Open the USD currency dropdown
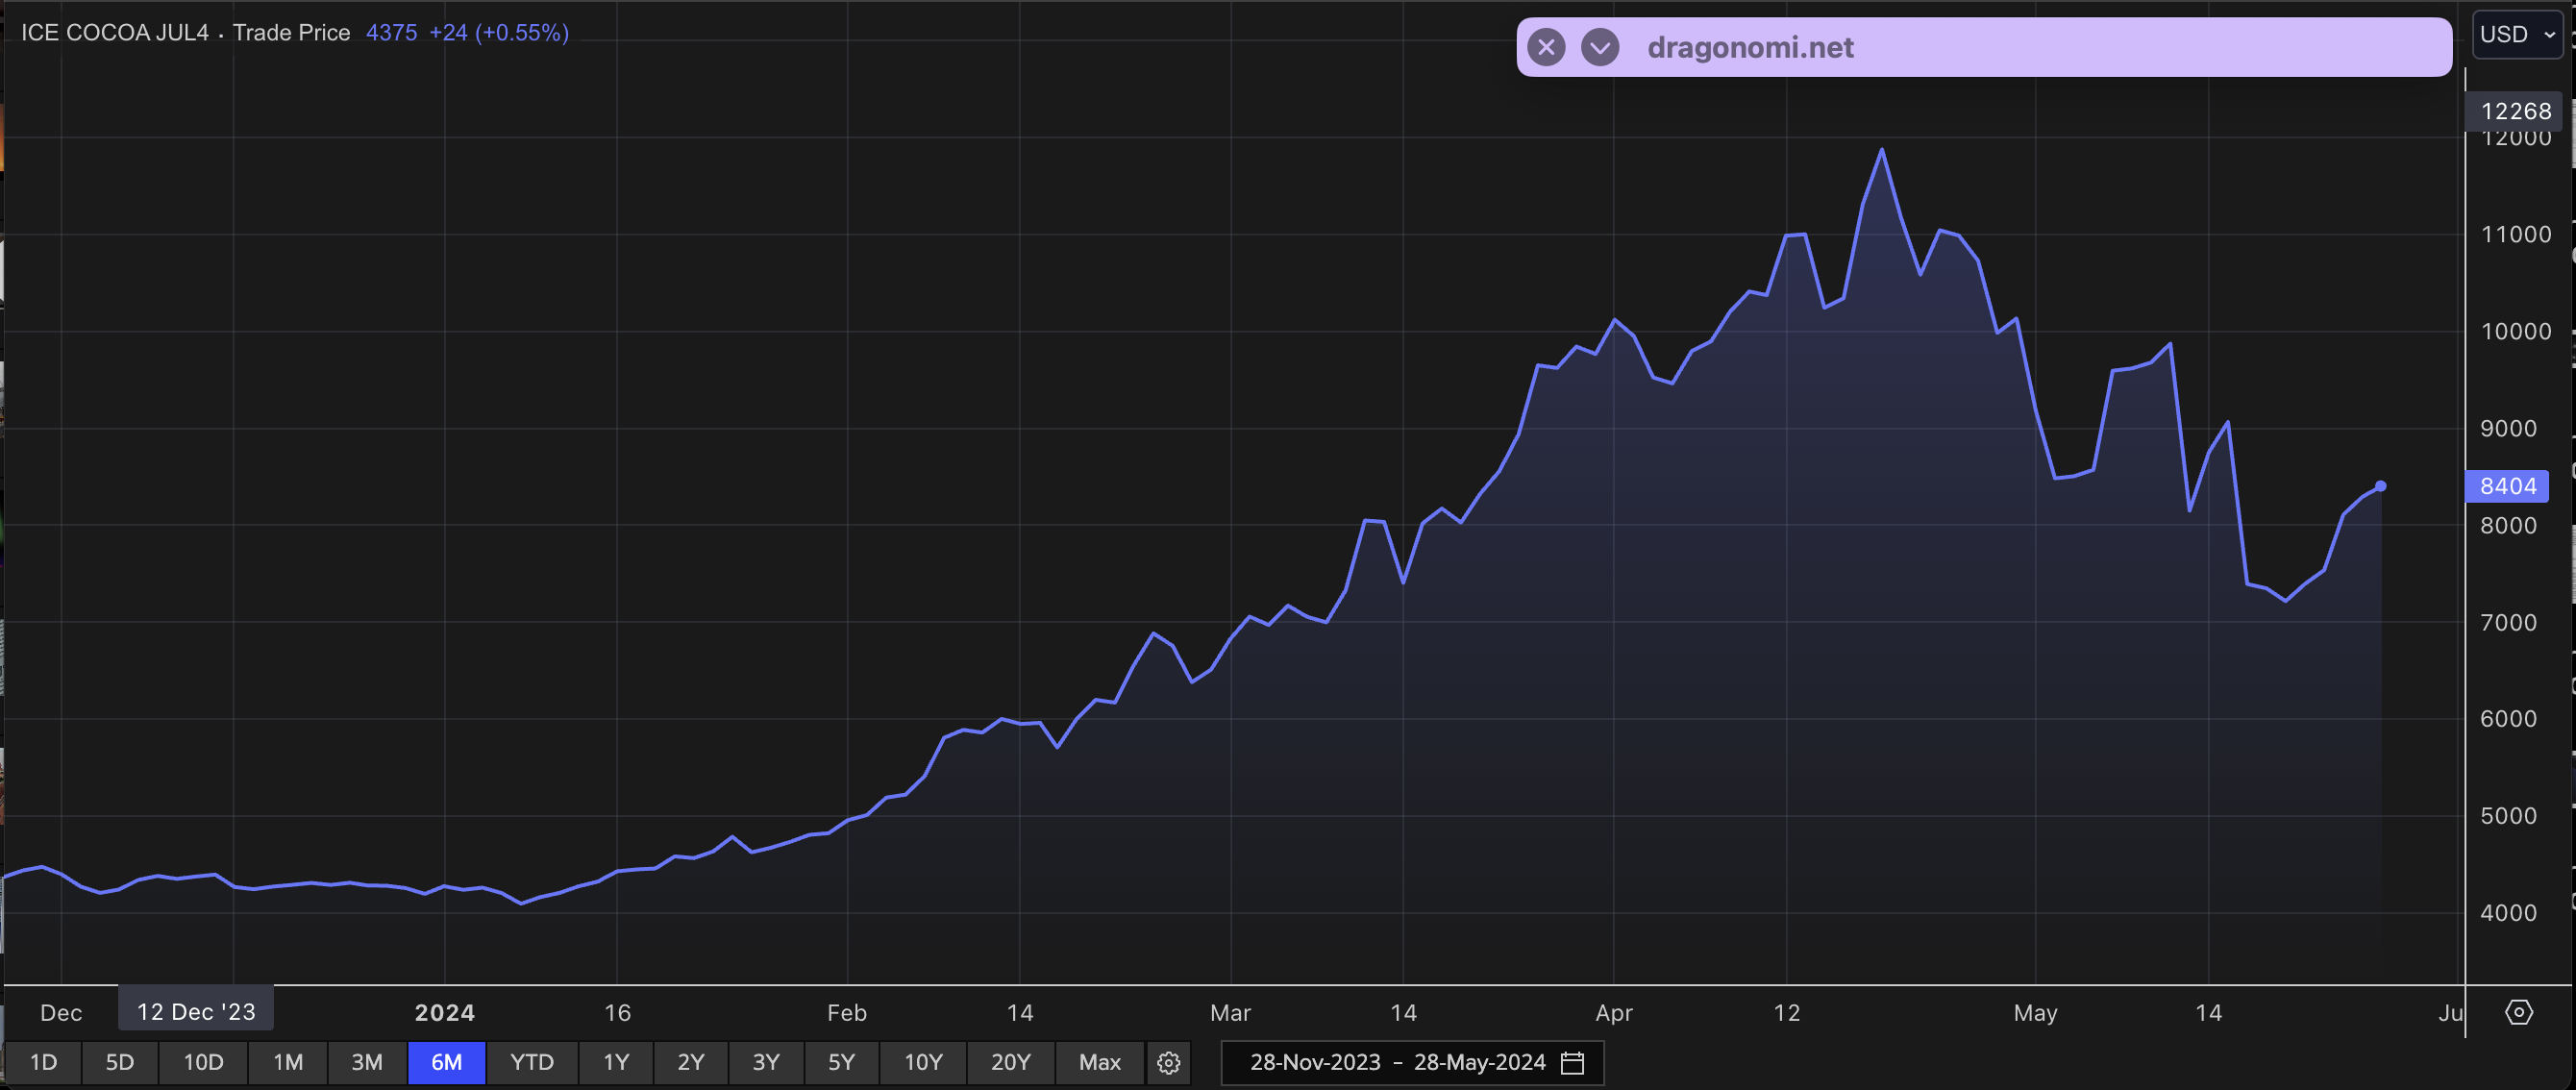This screenshot has height=1090, width=2576. [2516, 34]
